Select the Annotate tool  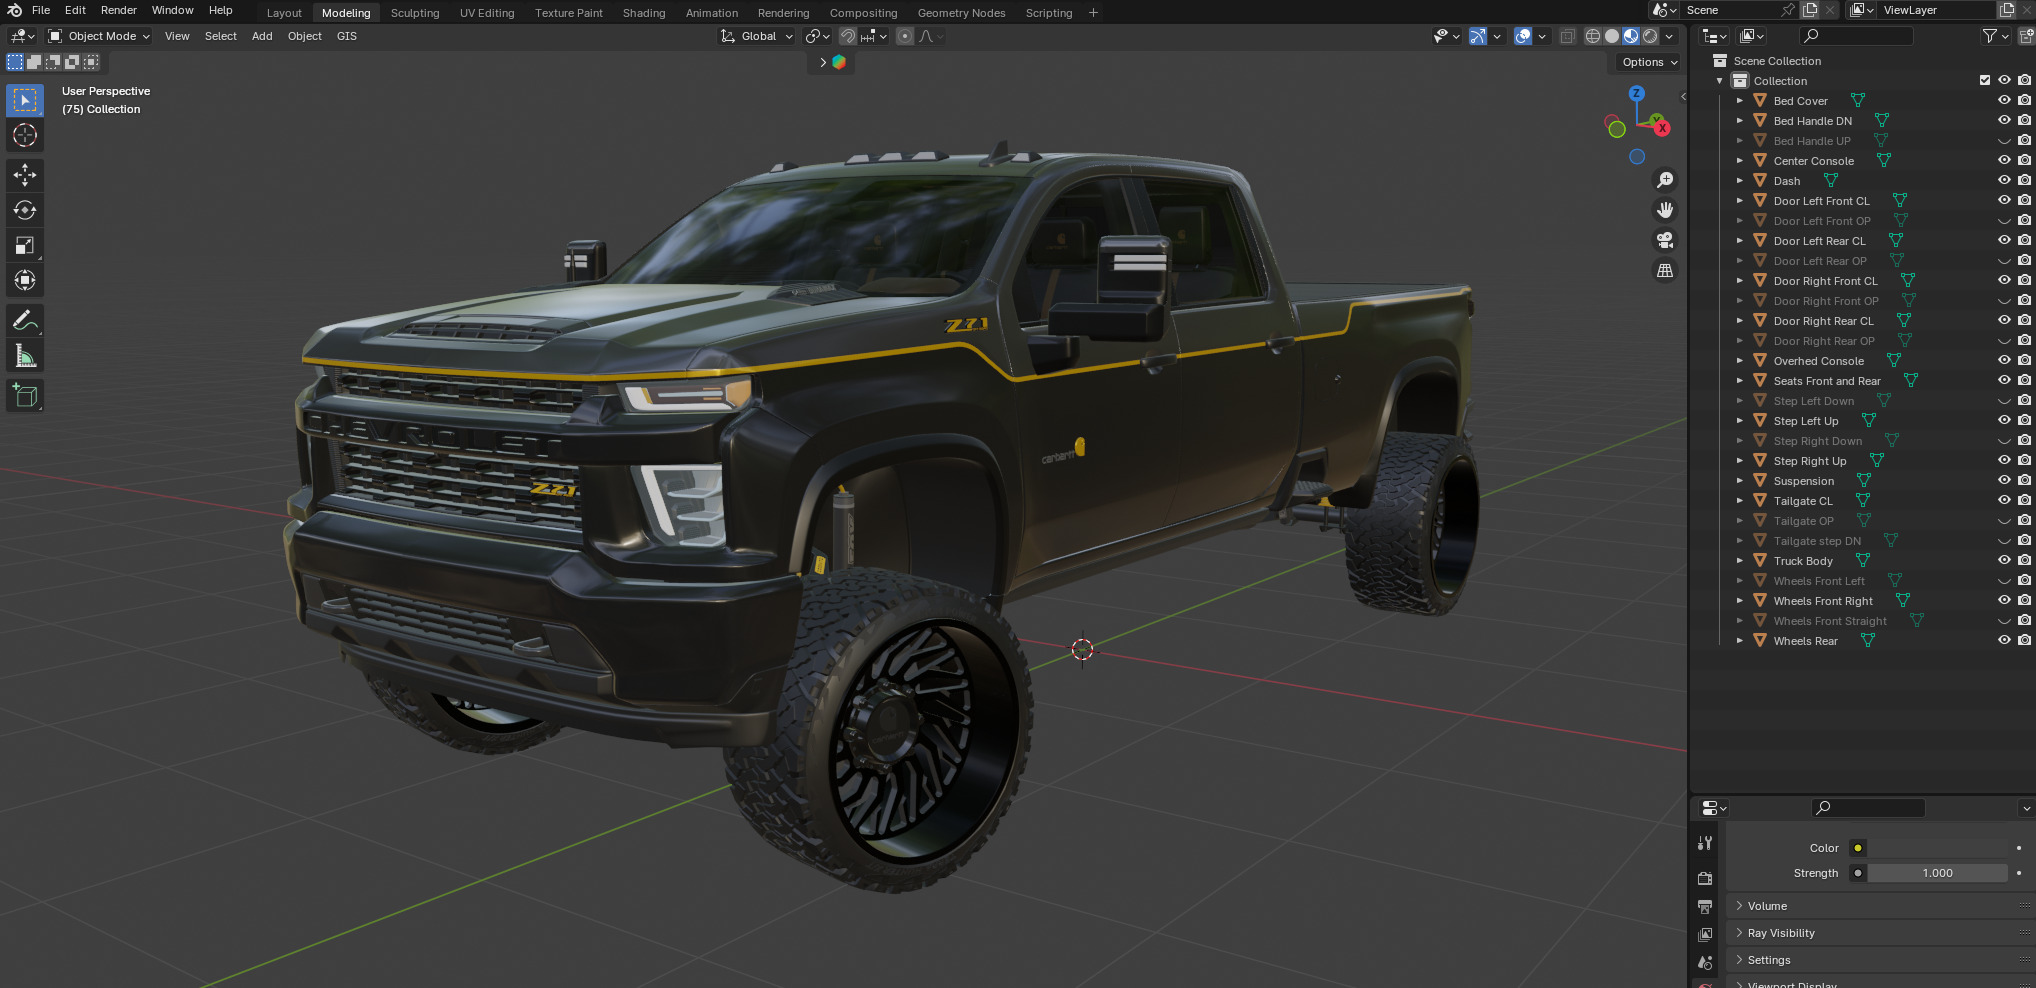(x=25, y=321)
